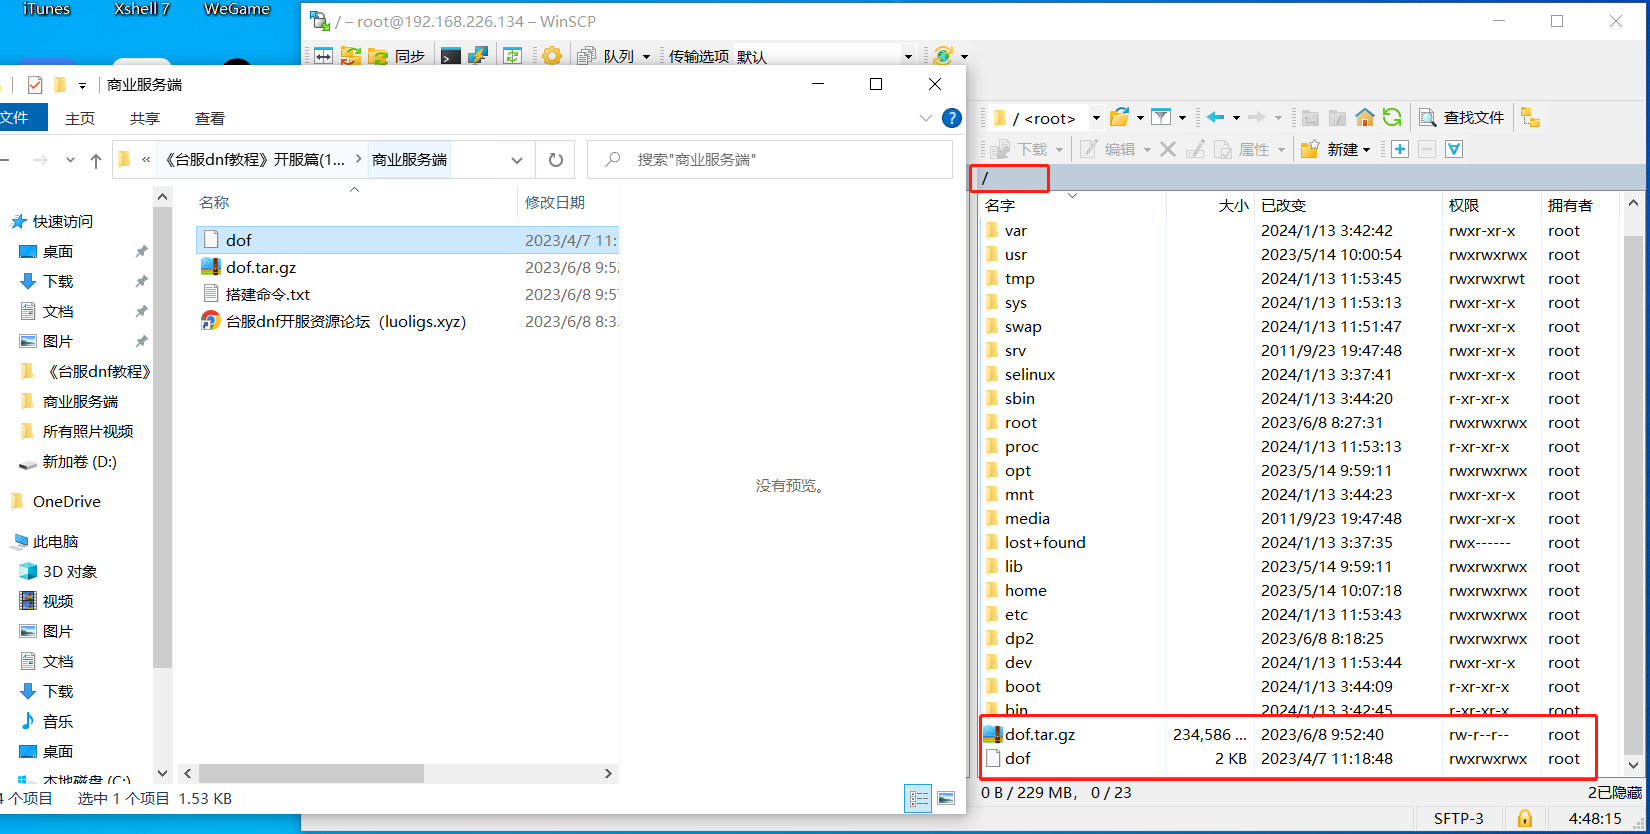This screenshot has height=834, width=1650.
Task: Open Explorer quick access toolbar dropdown
Action: 82,86
